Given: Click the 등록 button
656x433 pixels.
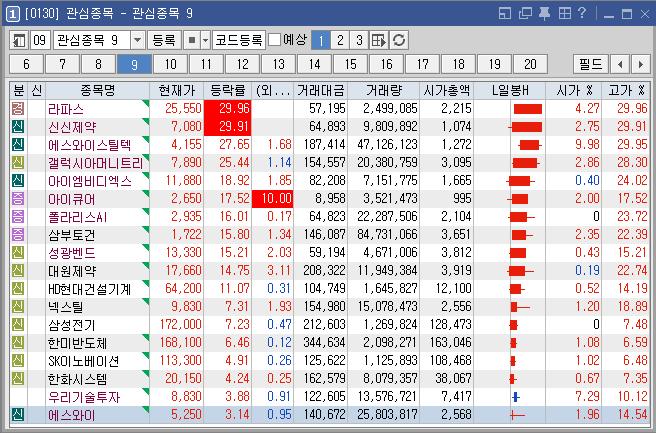Looking at the screenshot, I should [164, 41].
